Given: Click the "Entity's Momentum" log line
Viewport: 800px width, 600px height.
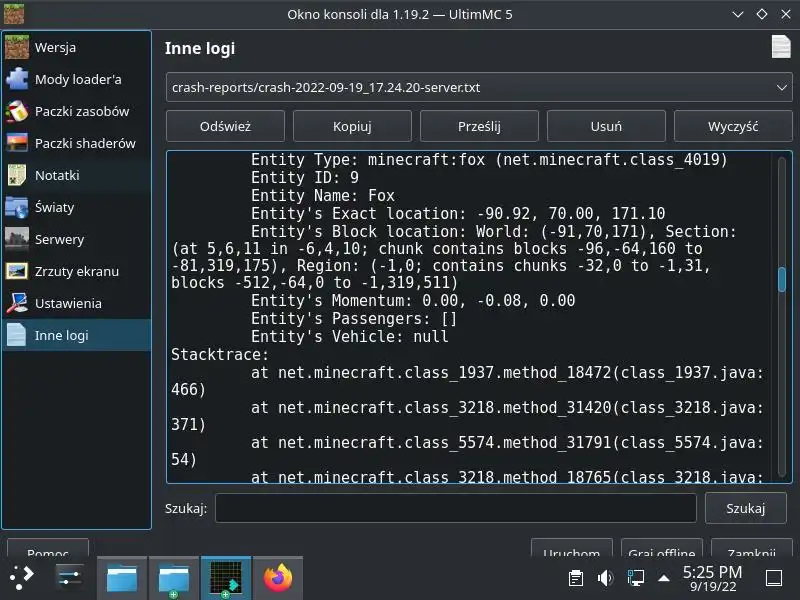Looking at the screenshot, I should (413, 301).
